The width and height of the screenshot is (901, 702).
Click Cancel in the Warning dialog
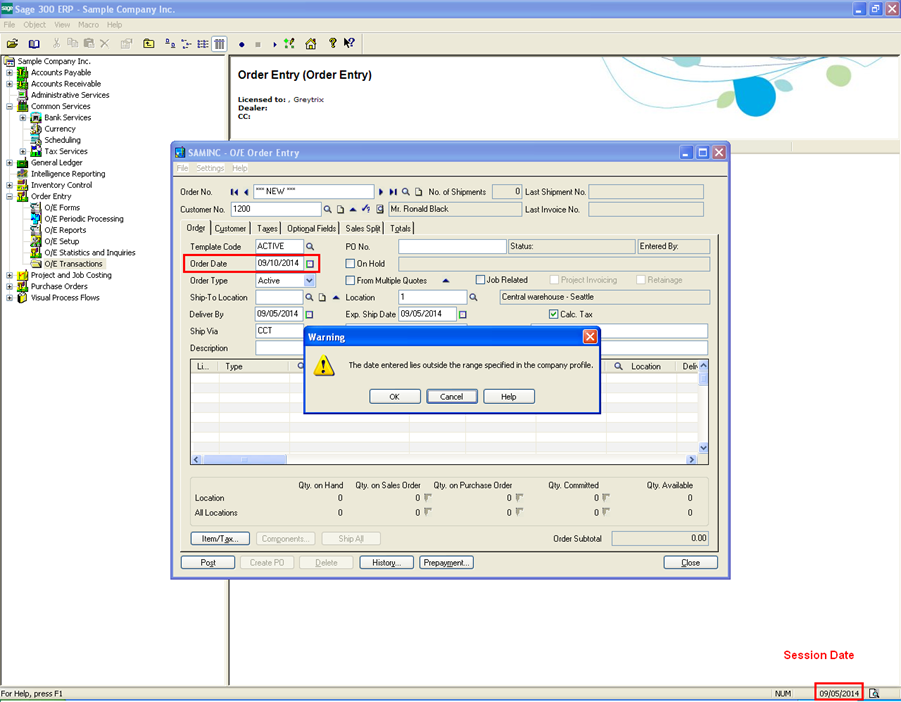452,396
